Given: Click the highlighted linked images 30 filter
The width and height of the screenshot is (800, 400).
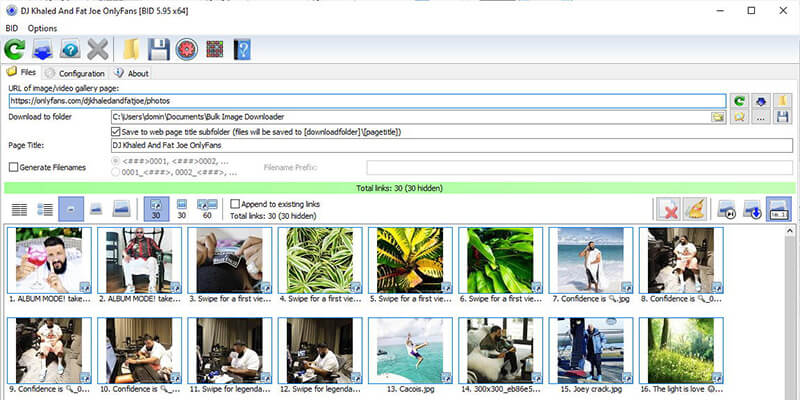Looking at the screenshot, I should coord(156,209).
